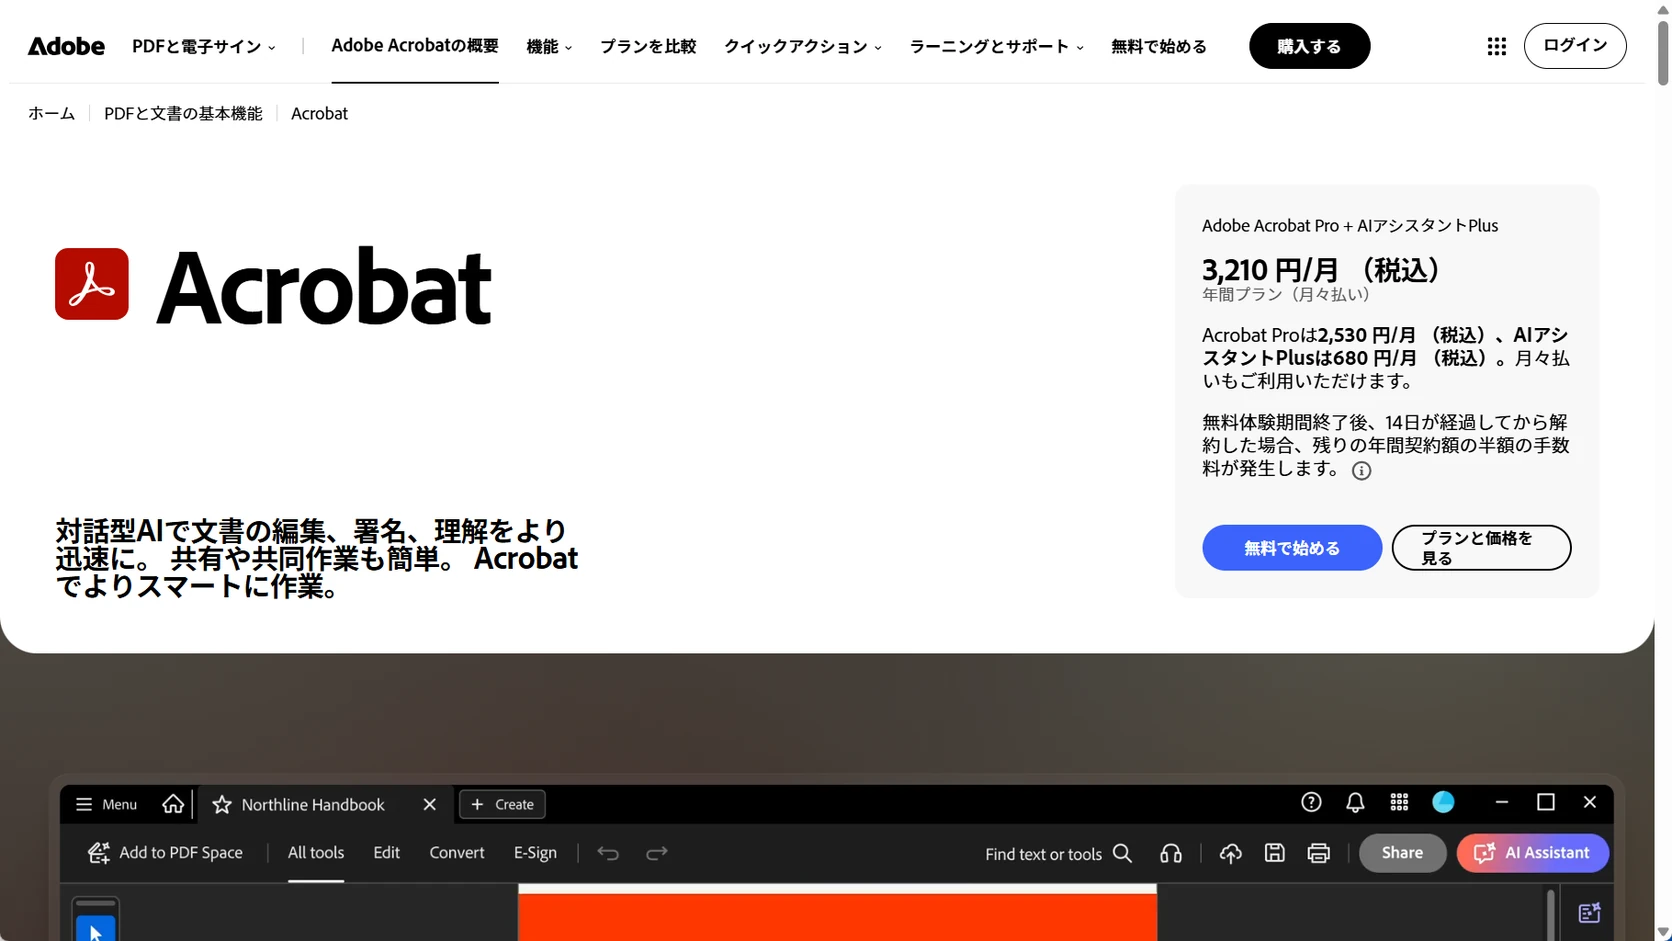Image resolution: width=1672 pixels, height=941 pixels.
Task: Click the Print icon in Acrobat toolbar
Action: point(1318,853)
